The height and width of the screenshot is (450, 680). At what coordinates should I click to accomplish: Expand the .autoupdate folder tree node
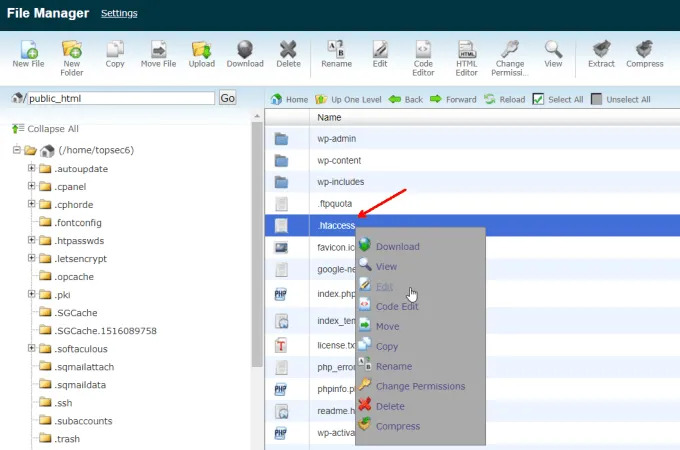point(32,169)
